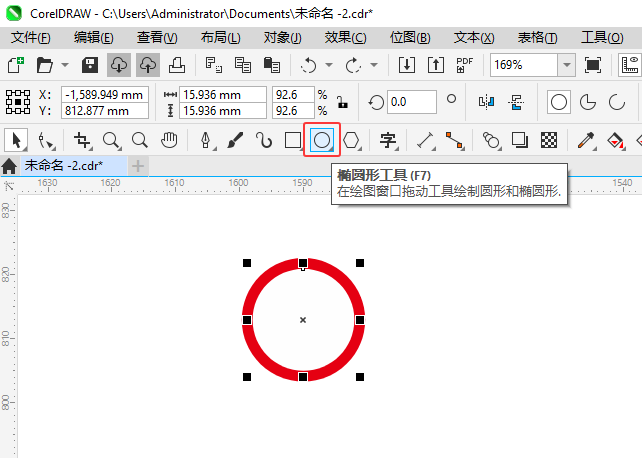The image size is (642, 458).
Task: Select the Text tool 字
Action: 388,140
